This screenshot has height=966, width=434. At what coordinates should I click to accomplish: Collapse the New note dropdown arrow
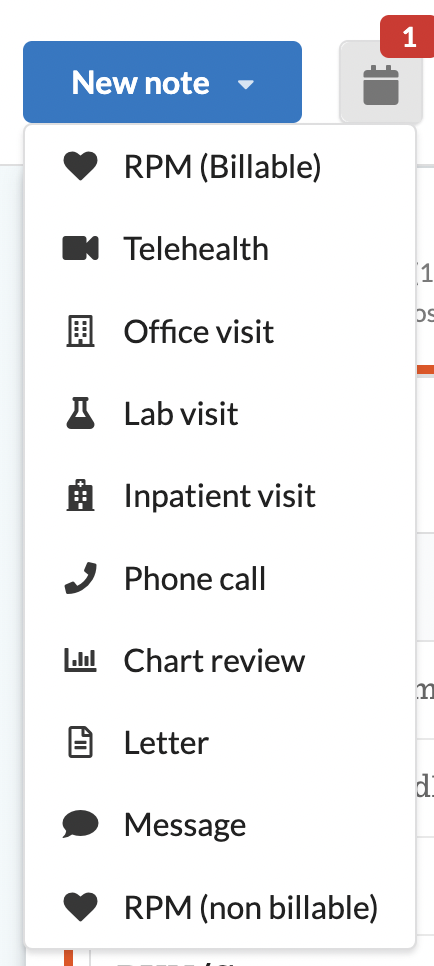[x=246, y=84]
